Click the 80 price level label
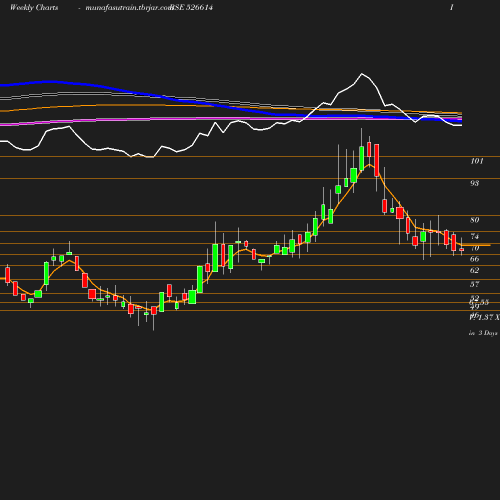Screen dimensions: 500x500 pyautogui.click(x=475, y=220)
